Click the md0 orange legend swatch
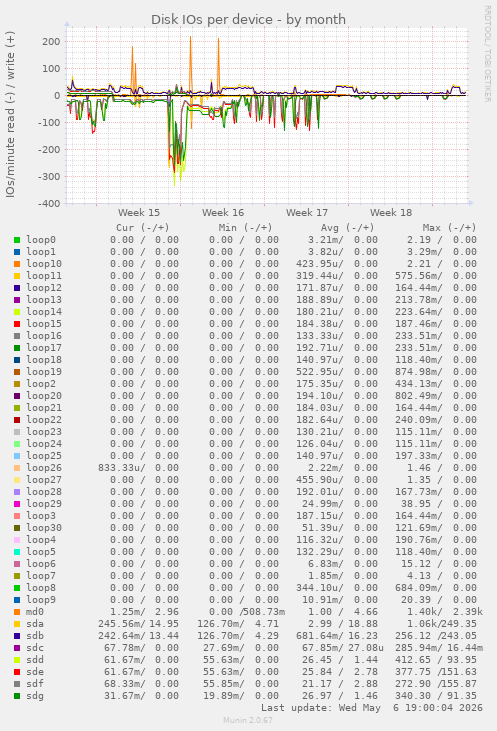Viewport: 497px width, 731px height. (x=17, y=612)
